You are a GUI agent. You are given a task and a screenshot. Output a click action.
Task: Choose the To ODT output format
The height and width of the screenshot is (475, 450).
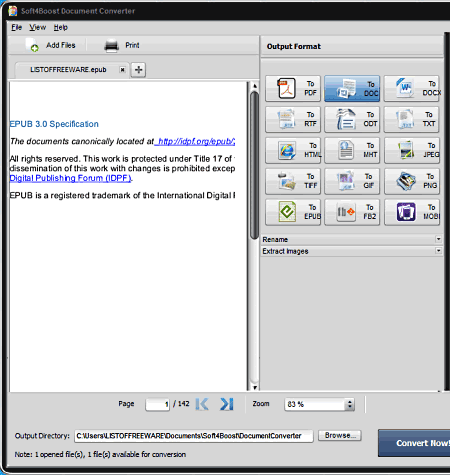coord(352,119)
